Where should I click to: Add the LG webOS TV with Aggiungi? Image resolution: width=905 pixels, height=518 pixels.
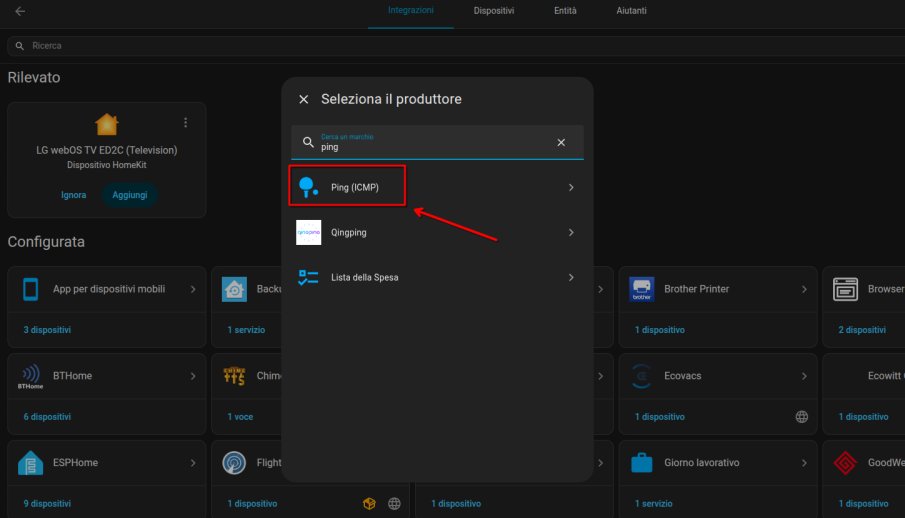(x=130, y=195)
